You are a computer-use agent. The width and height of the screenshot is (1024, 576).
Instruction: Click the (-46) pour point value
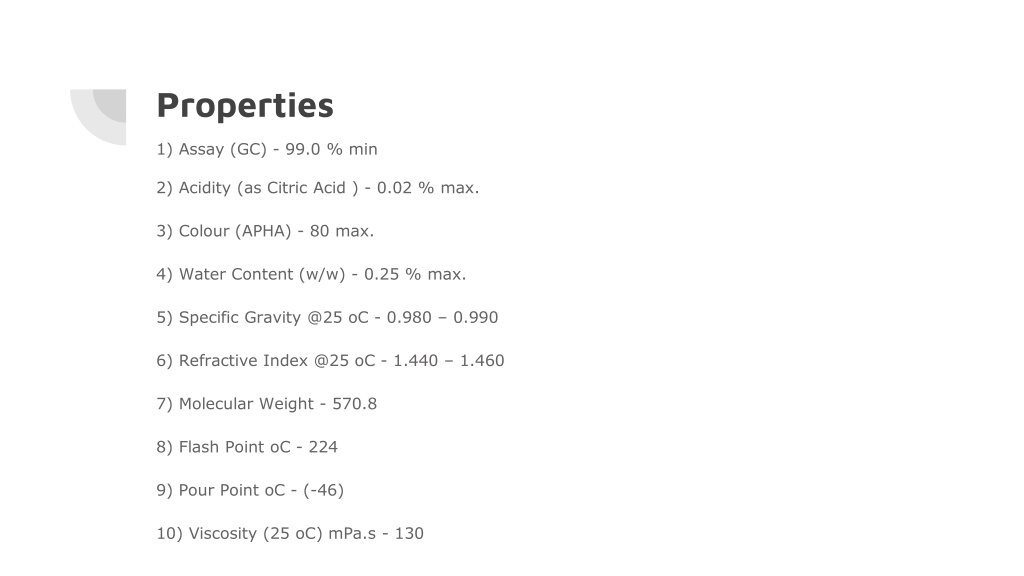(x=323, y=490)
